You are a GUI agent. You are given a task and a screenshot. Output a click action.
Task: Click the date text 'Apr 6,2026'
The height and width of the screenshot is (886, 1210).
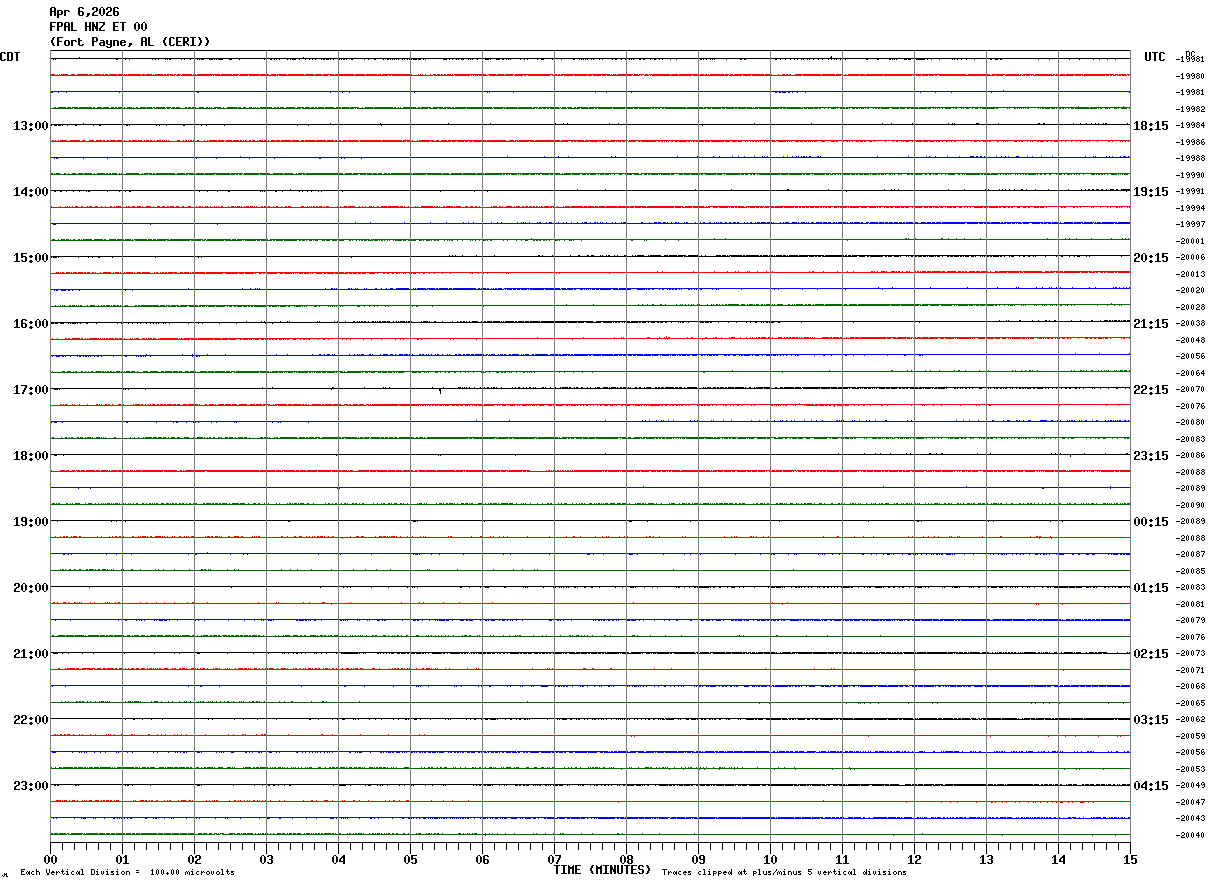84,12
